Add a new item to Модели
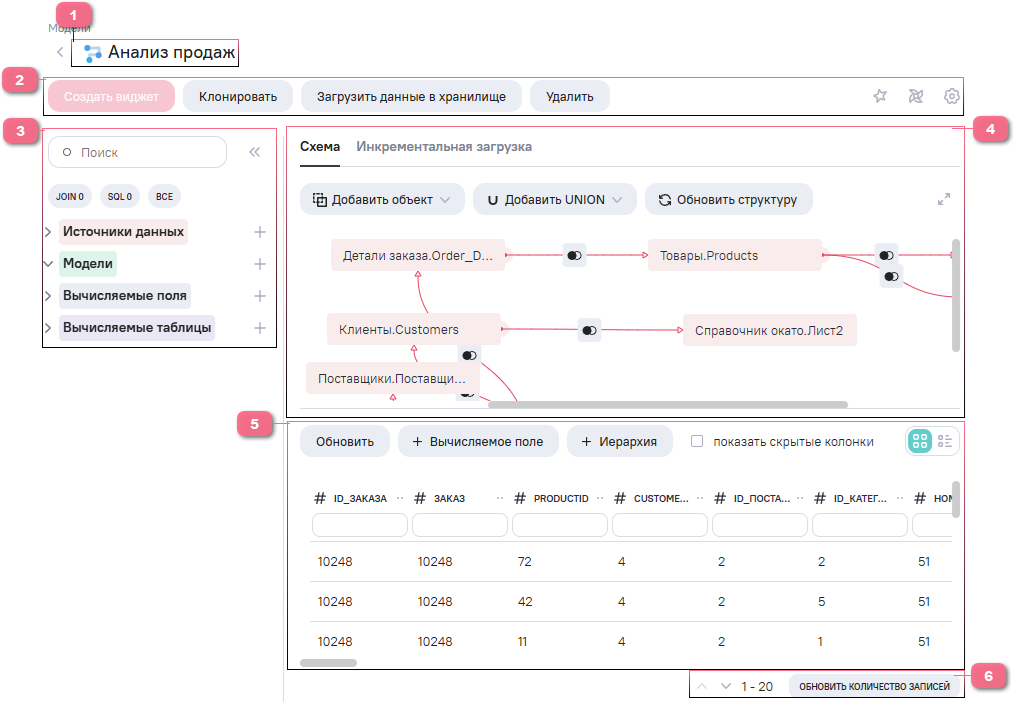The width and height of the screenshot is (1014, 702). (259, 264)
